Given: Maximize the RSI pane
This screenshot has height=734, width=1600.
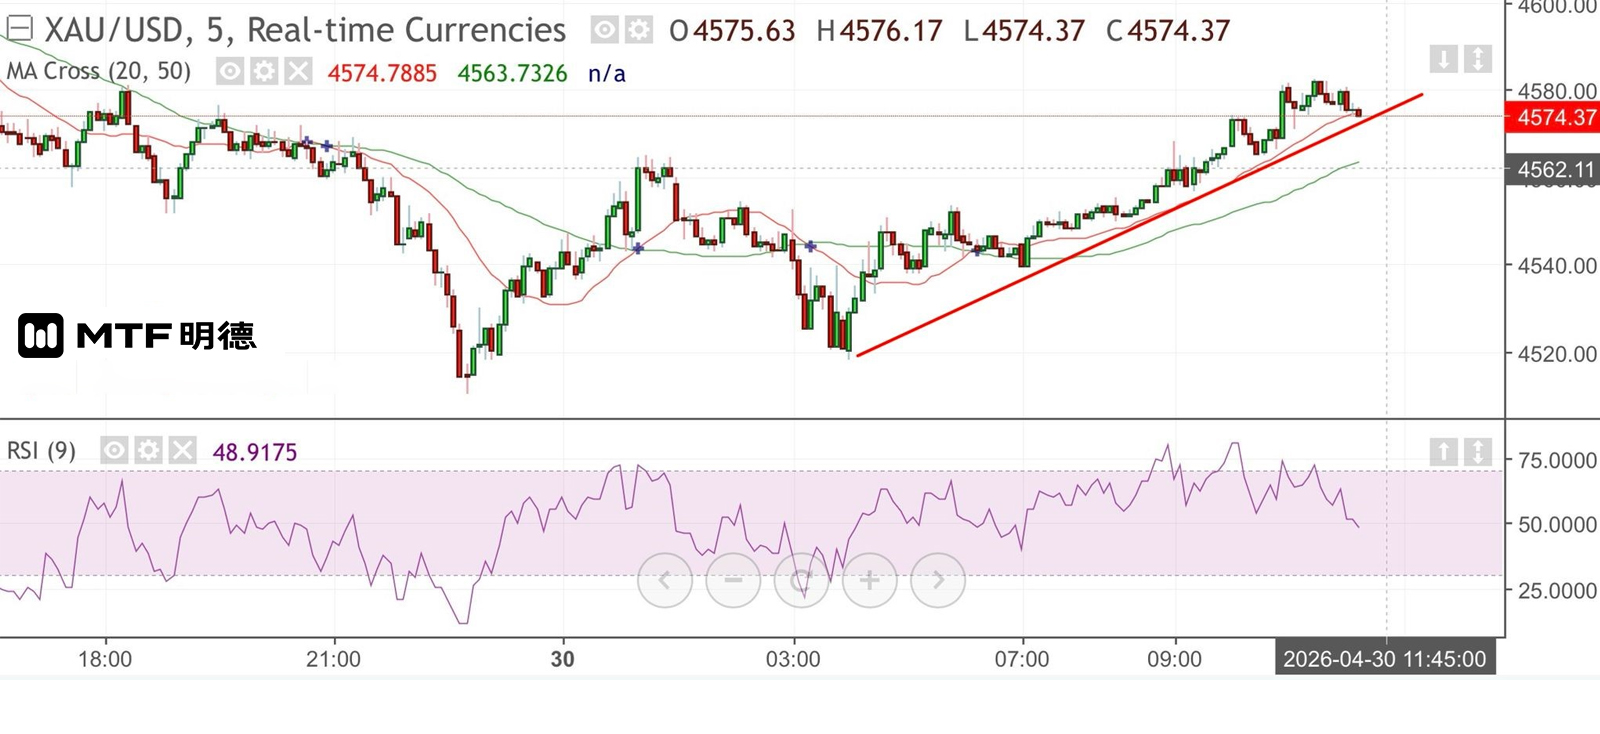Looking at the screenshot, I should 1477,452.
